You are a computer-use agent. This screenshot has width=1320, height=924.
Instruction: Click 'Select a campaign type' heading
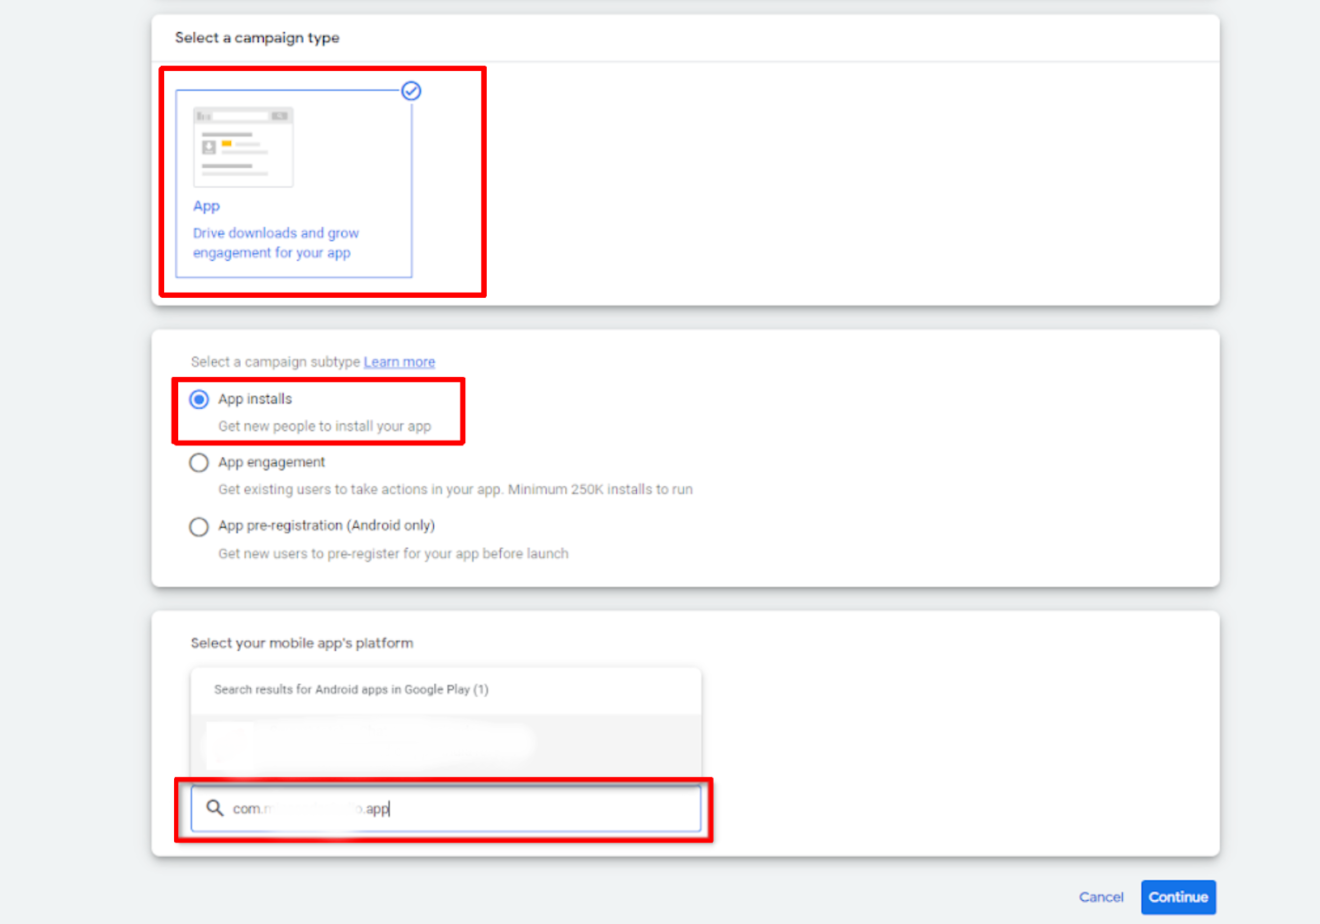click(x=257, y=38)
